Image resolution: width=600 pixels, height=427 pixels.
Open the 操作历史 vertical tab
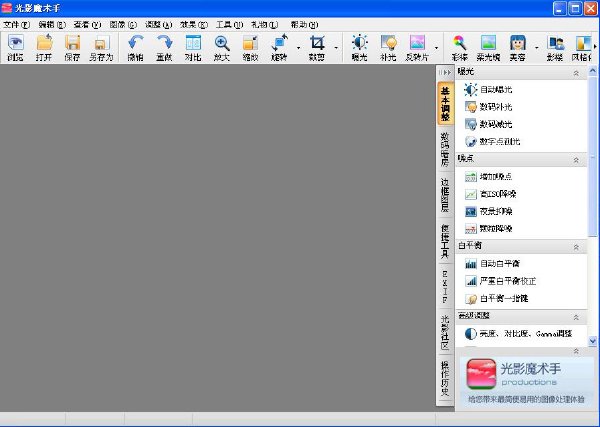coord(445,379)
